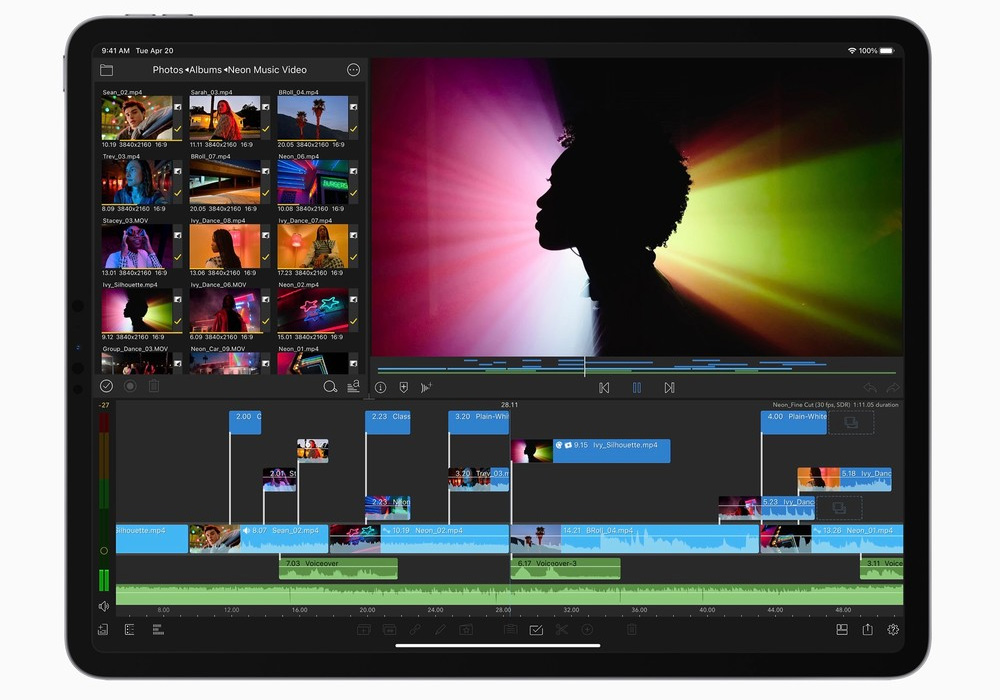Select the 3.20 Plain-White title clip

[479, 422]
